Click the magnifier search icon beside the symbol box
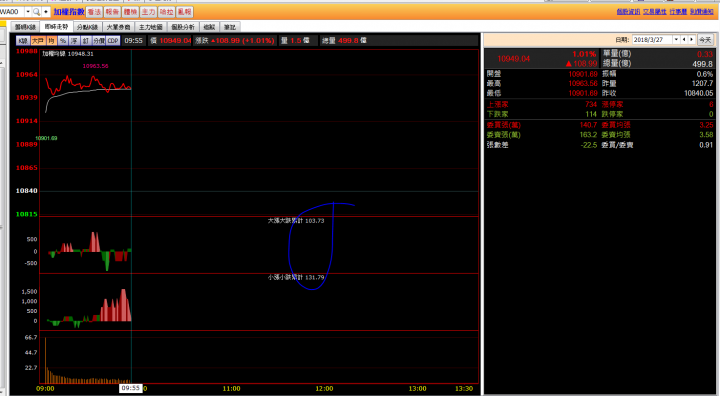Screen dimensions: 720x396 [36, 12]
